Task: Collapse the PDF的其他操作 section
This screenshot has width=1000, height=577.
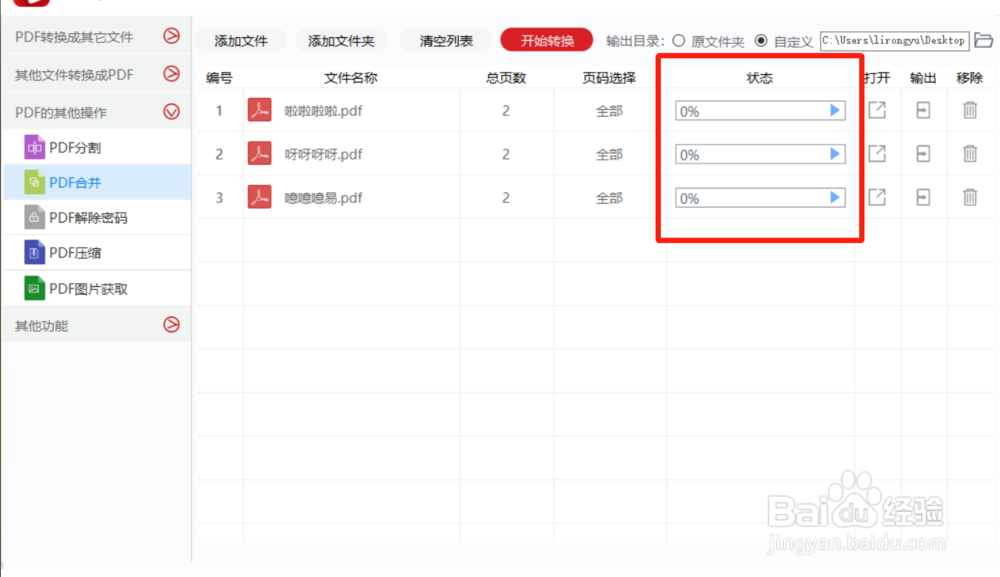Action: pyautogui.click(x=171, y=111)
